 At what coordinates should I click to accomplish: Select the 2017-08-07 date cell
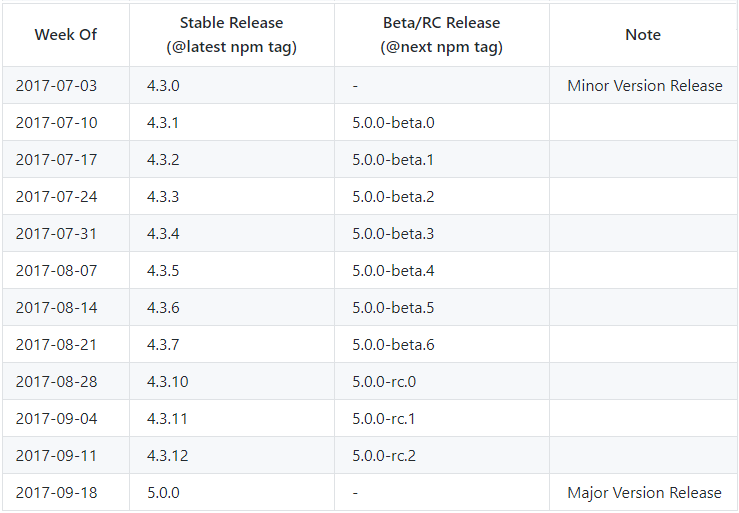(x=57, y=271)
